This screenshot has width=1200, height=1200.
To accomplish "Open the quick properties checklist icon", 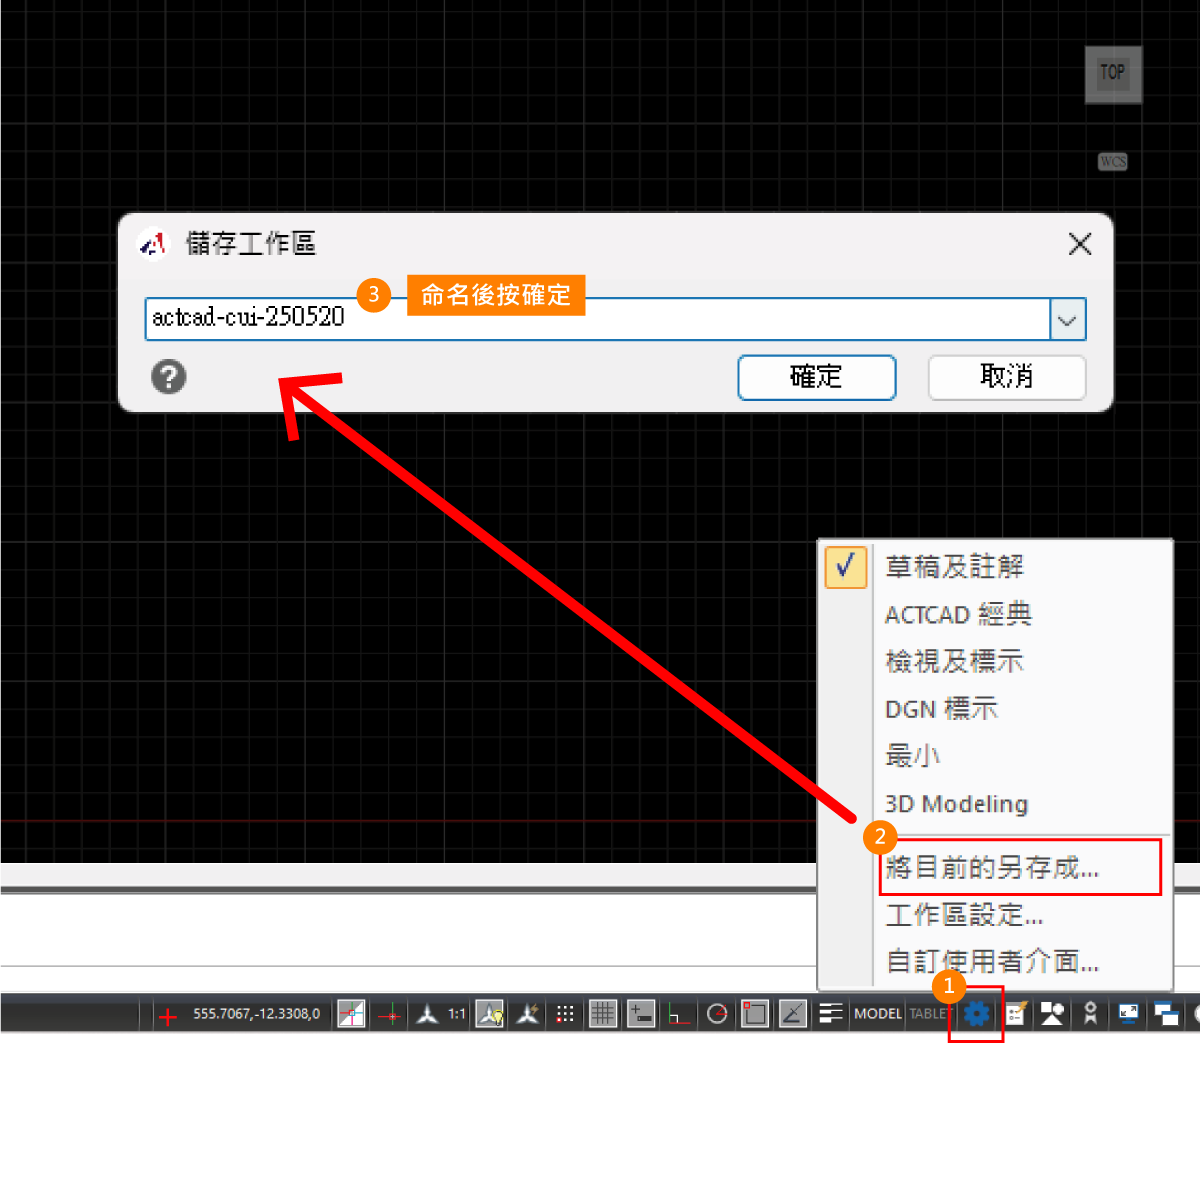I will (1016, 1014).
